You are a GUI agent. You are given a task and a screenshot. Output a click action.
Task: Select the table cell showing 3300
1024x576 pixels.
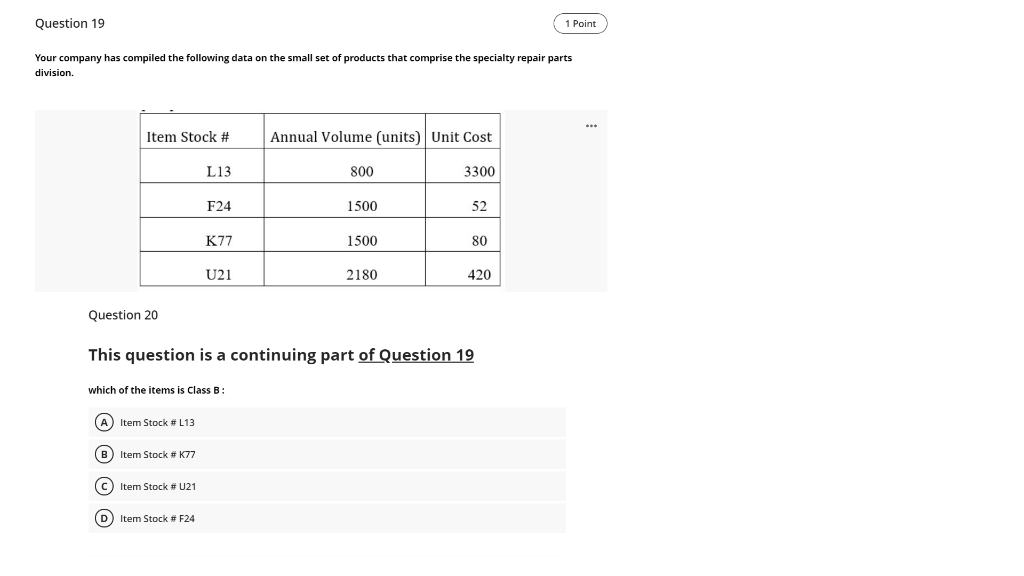(x=478, y=171)
